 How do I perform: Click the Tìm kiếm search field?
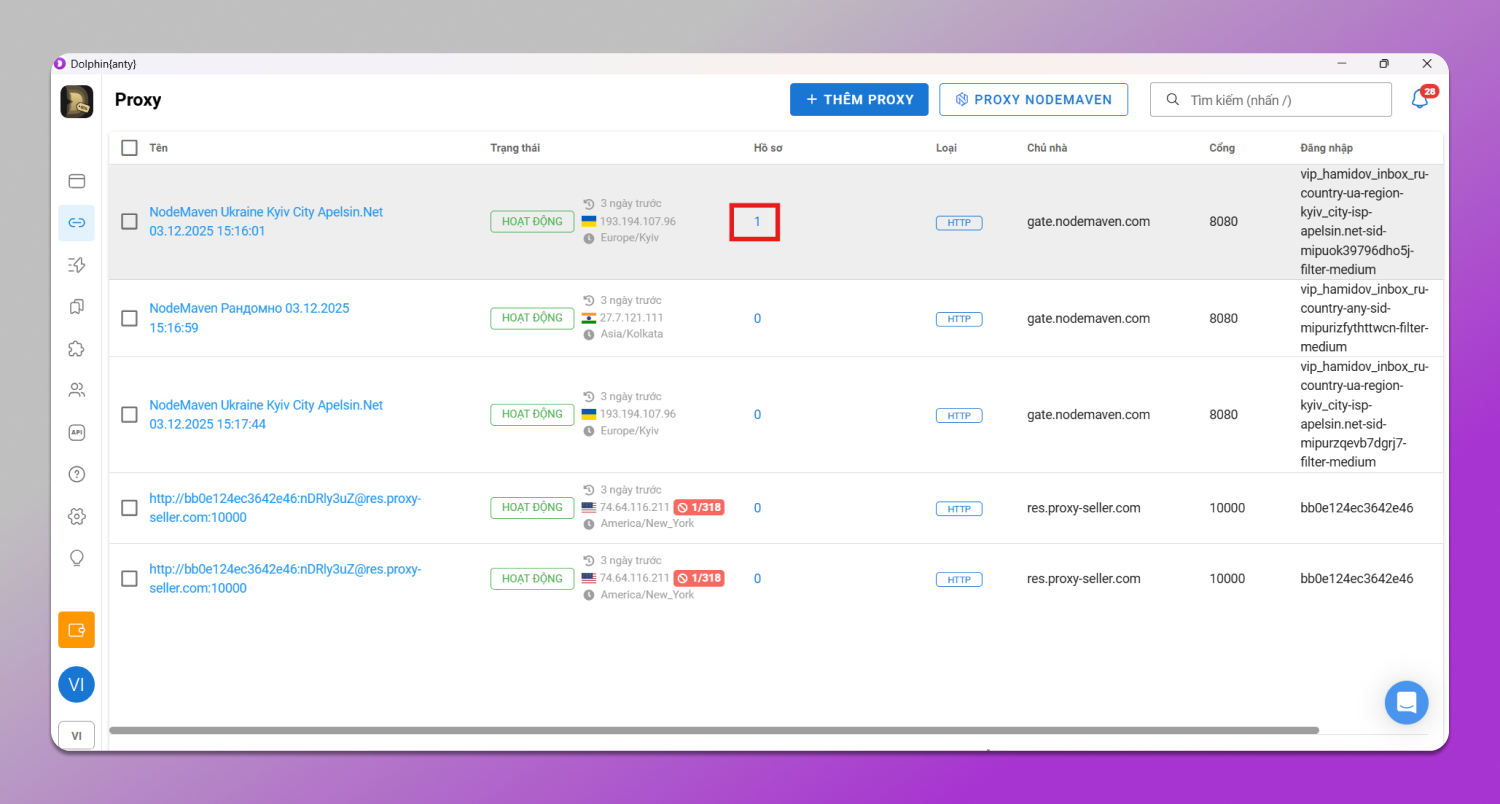[1280, 100]
